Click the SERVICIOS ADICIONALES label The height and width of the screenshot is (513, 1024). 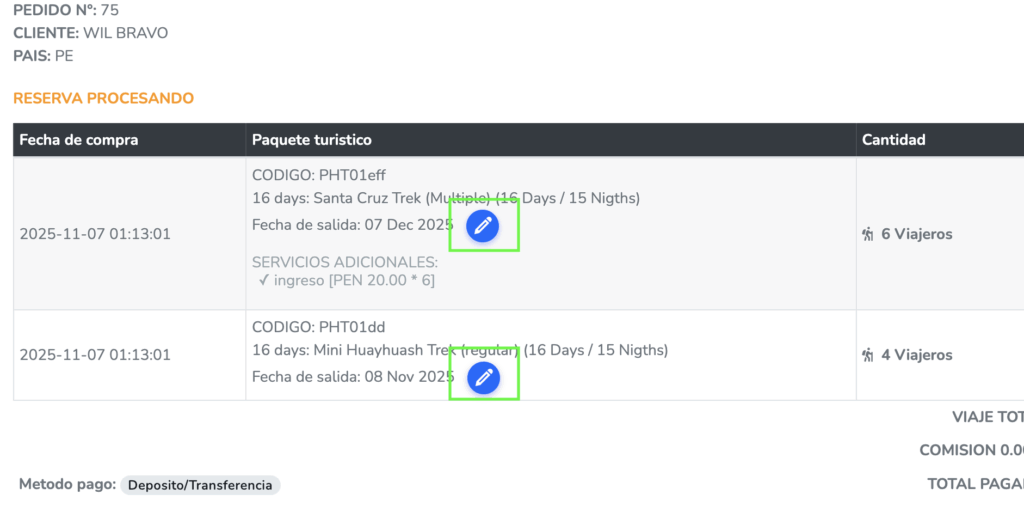click(345, 263)
